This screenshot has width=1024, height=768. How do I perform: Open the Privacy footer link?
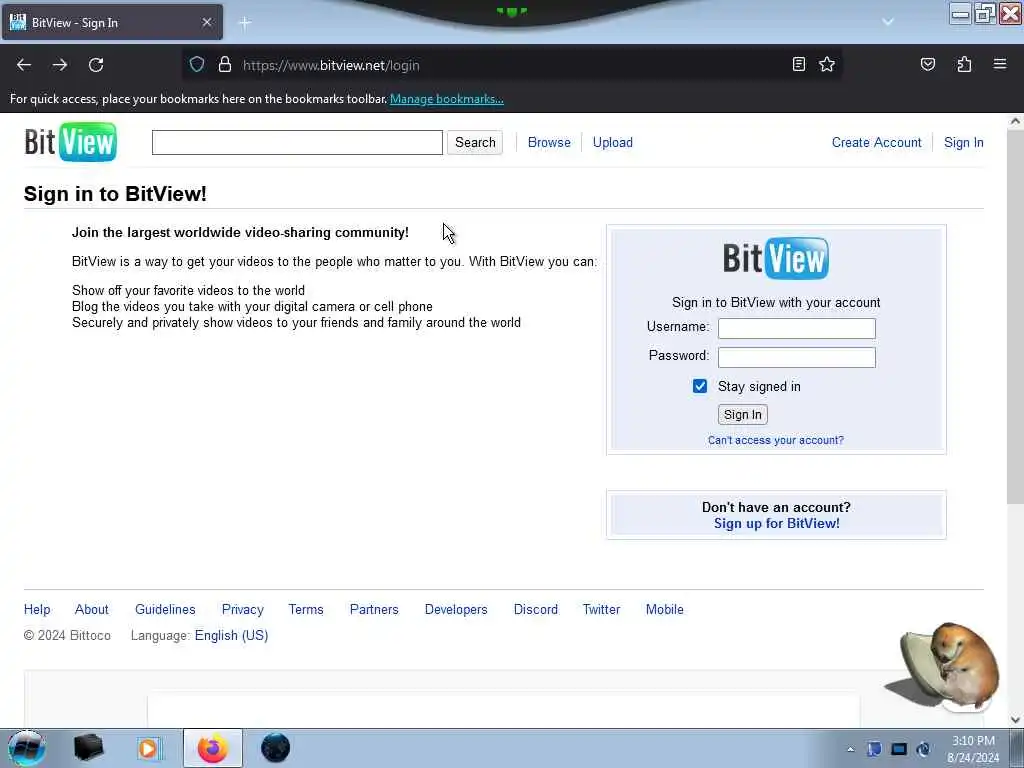point(242,609)
